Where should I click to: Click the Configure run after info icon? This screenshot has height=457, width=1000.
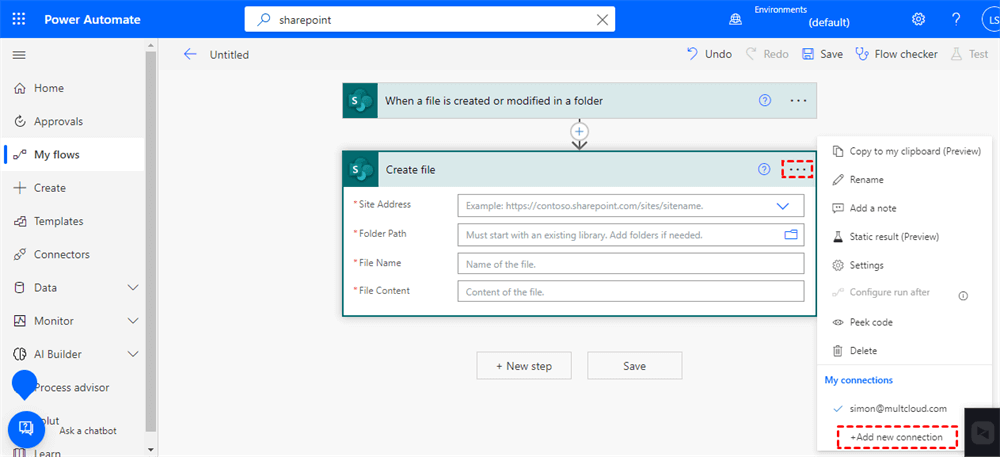pyautogui.click(x=963, y=296)
